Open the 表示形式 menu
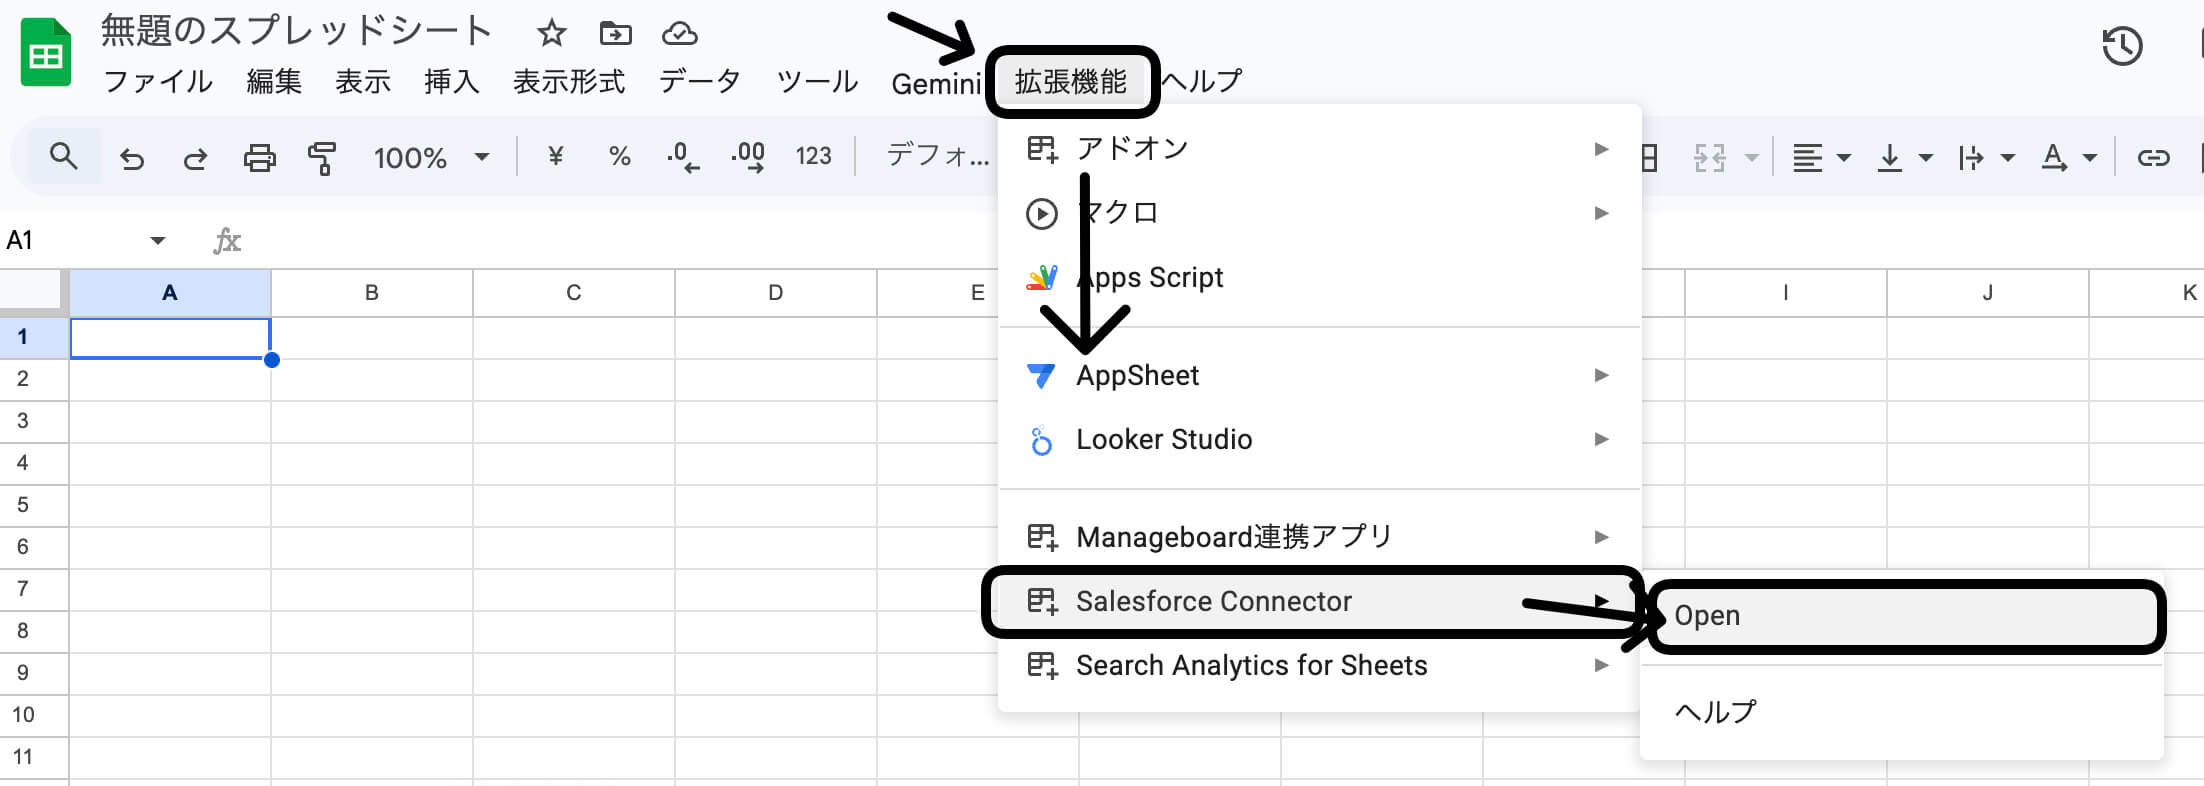 pos(569,81)
